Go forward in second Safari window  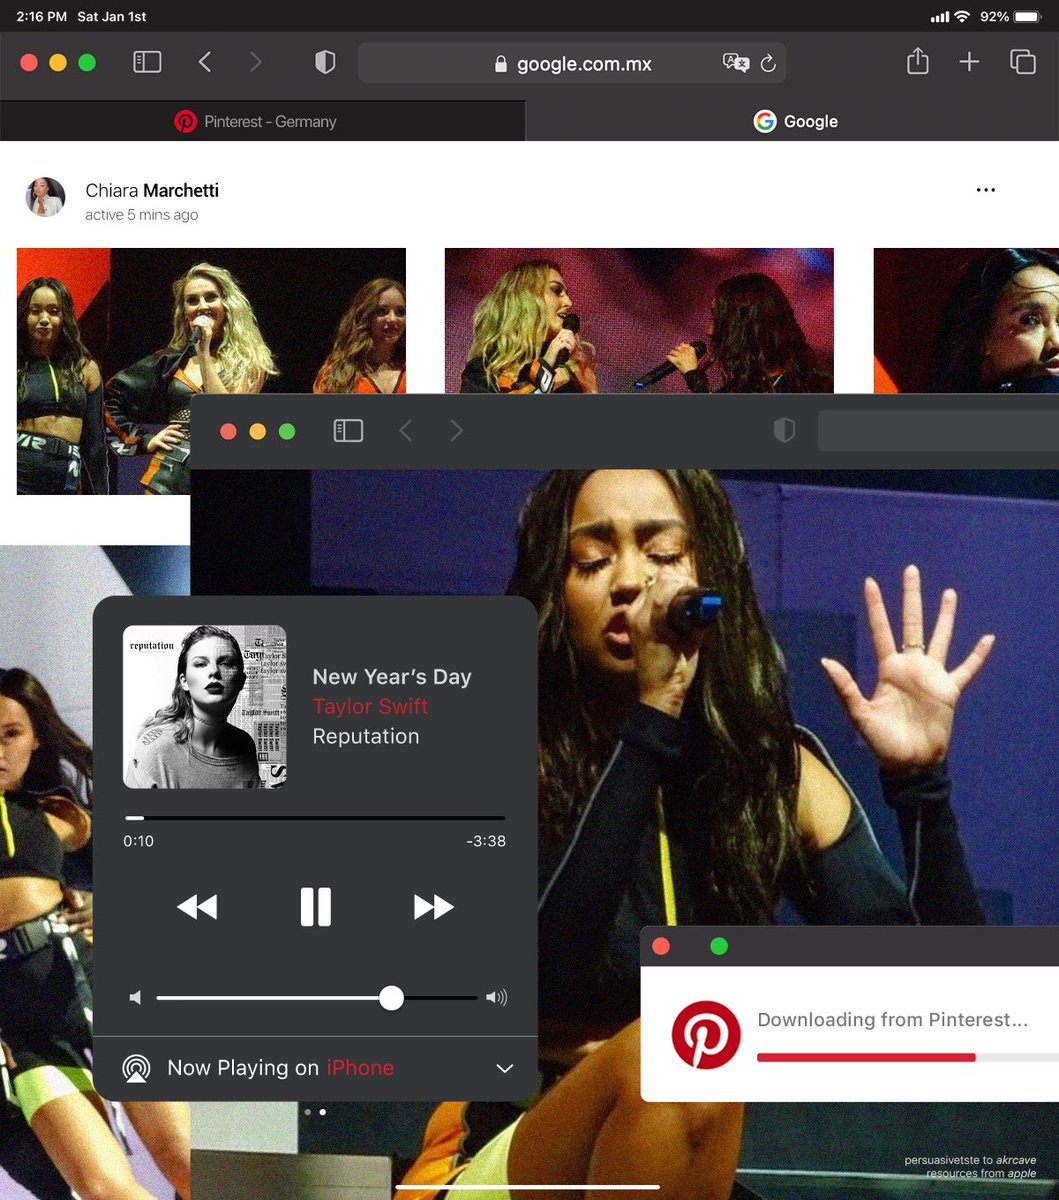click(456, 431)
